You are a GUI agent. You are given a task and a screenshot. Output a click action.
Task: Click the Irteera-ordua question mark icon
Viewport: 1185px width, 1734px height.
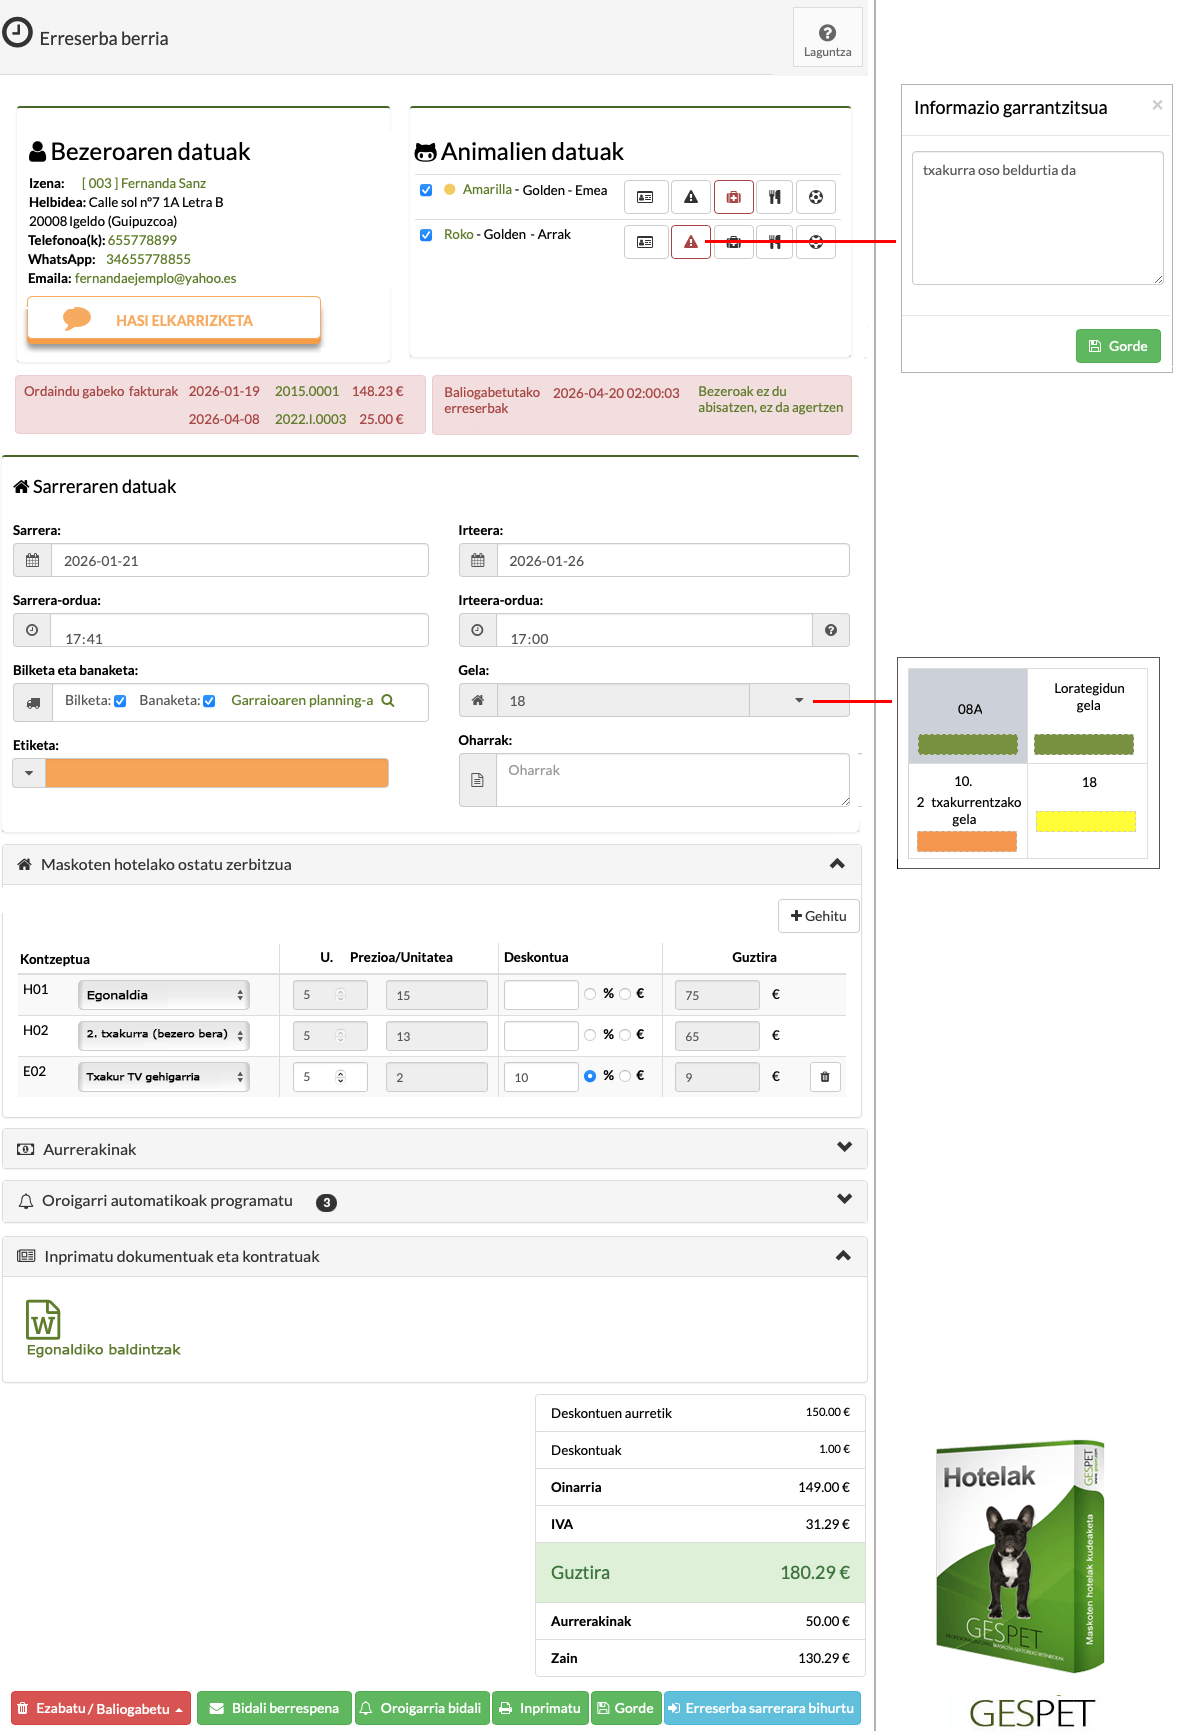[x=830, y=630]
